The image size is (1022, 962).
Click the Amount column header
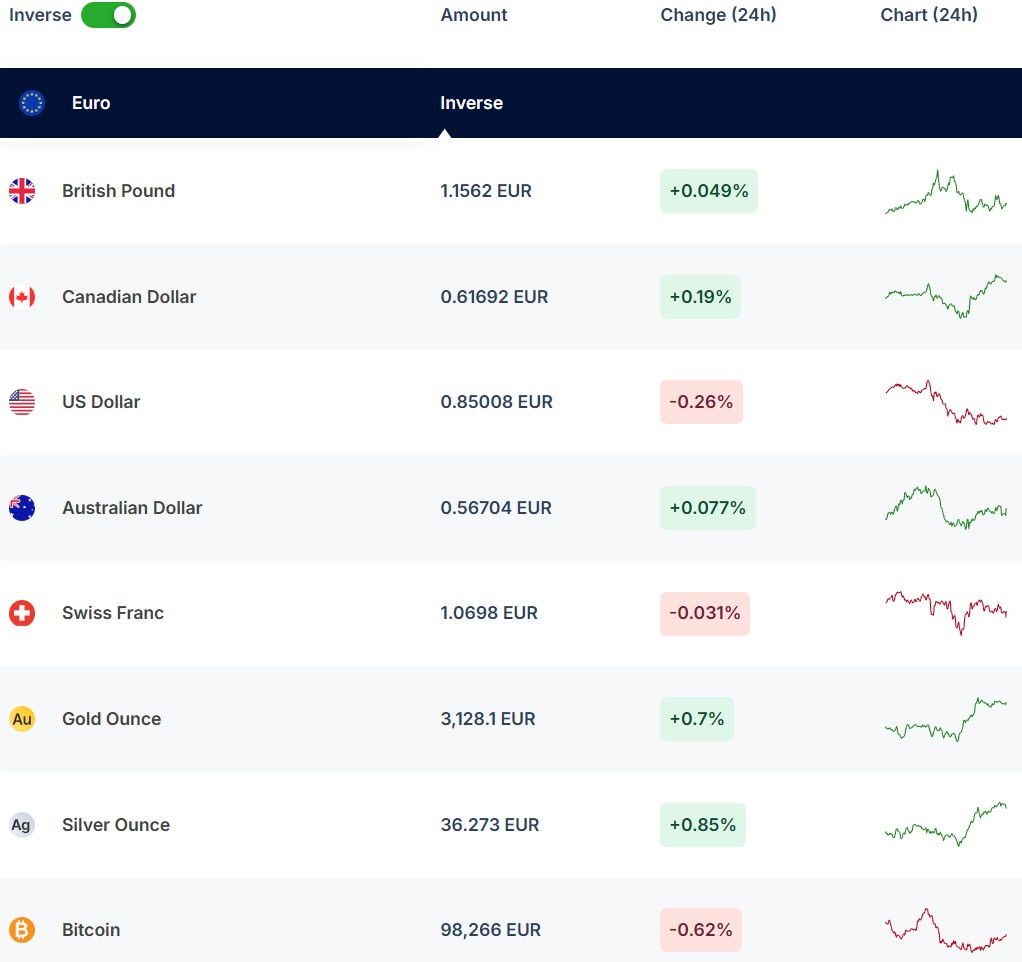(474, 15)
